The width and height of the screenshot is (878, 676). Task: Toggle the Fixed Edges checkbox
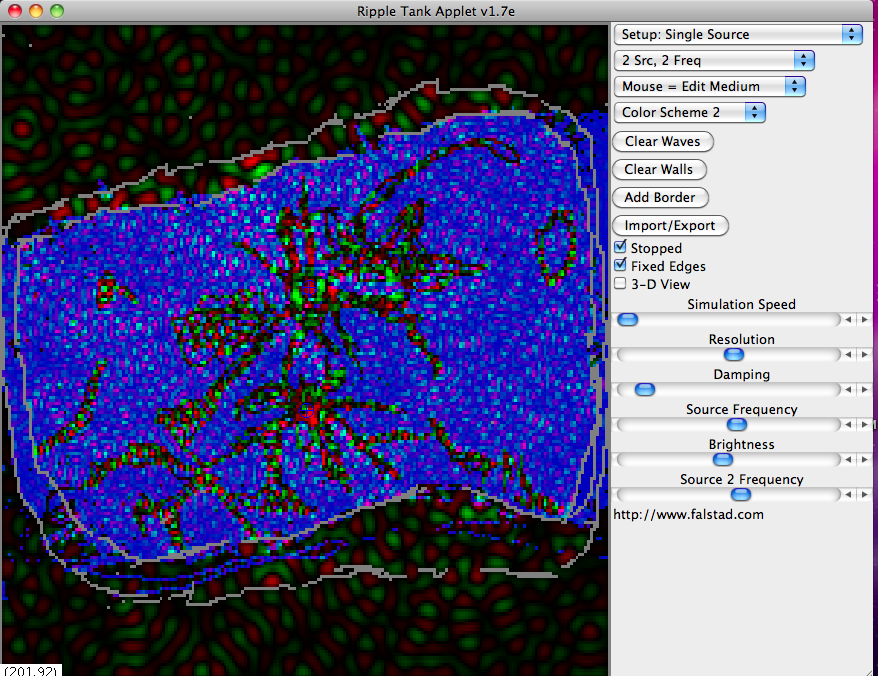620,265
